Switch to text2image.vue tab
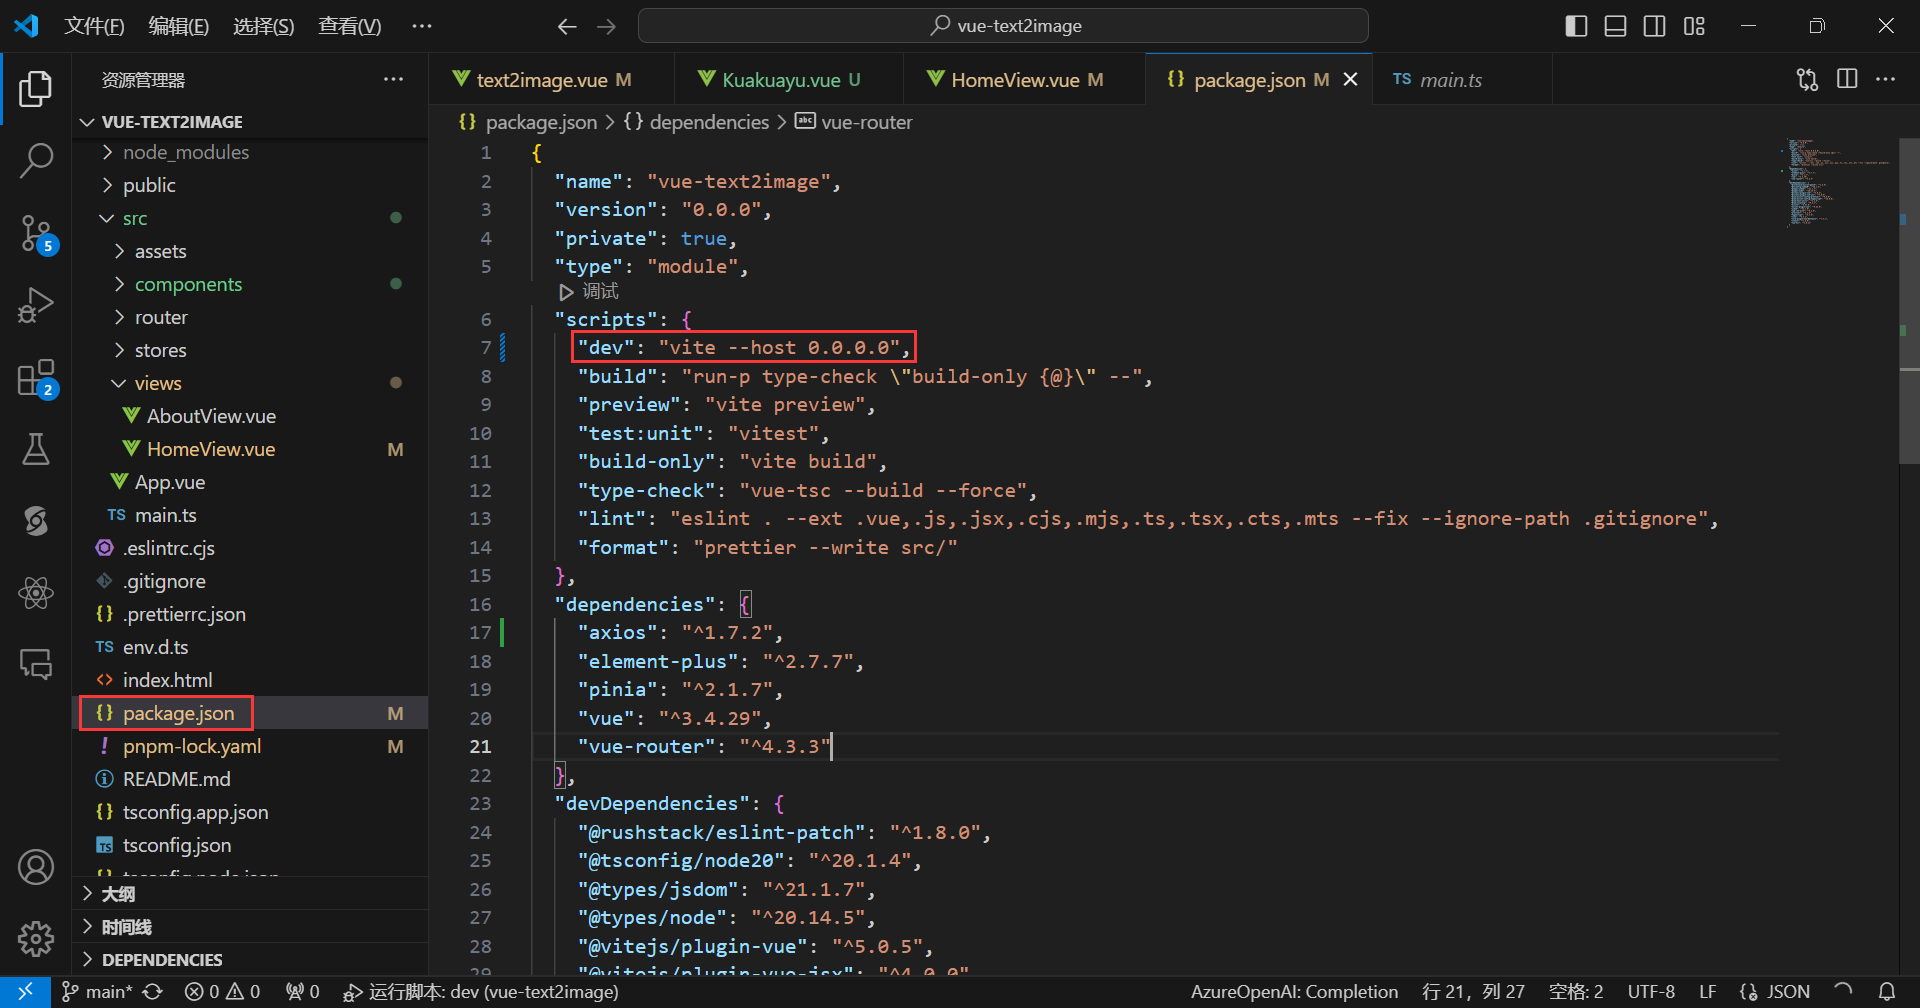Image resolution: width=1920 pixels, height=1008 pixels. pyautogui.click(x=551, y=79)
